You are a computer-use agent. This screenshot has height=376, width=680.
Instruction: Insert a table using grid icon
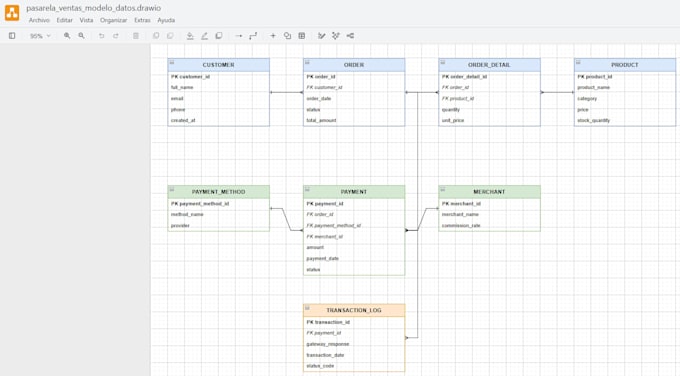(302, 36)
